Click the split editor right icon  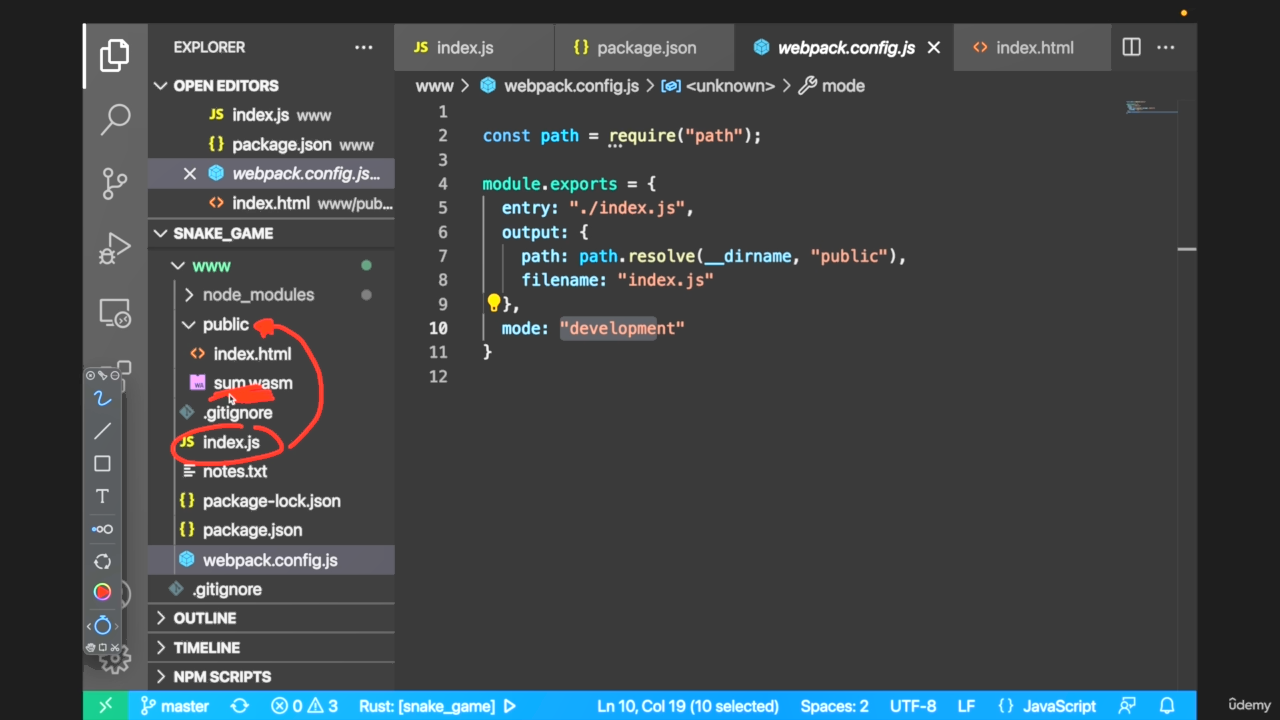tap(1131, 47)
